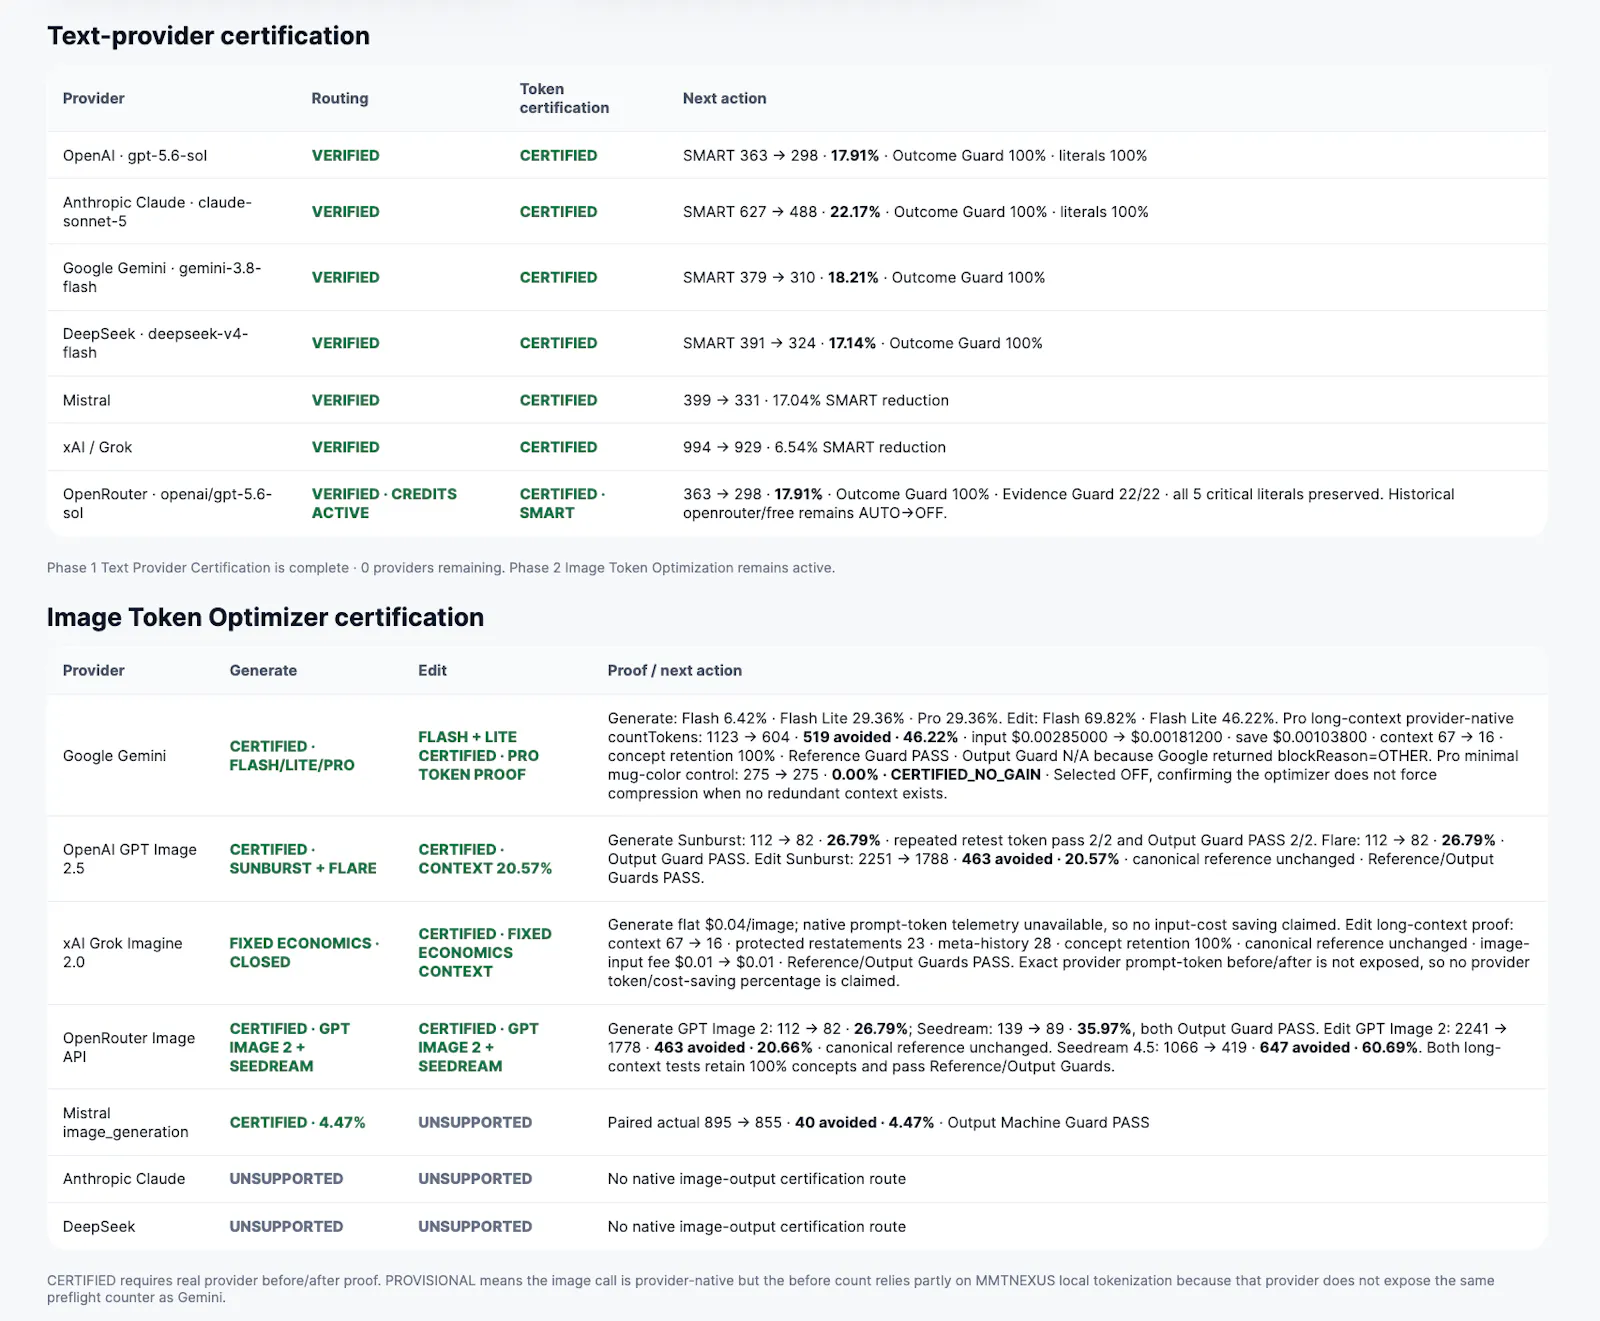The width and height of the screenshot is (1600, 1321).
Task: Click the proof text starting 'Generate GPT Image 2: 112 → 82'
Action: pyautogui.click(x=1057, y=1047)
